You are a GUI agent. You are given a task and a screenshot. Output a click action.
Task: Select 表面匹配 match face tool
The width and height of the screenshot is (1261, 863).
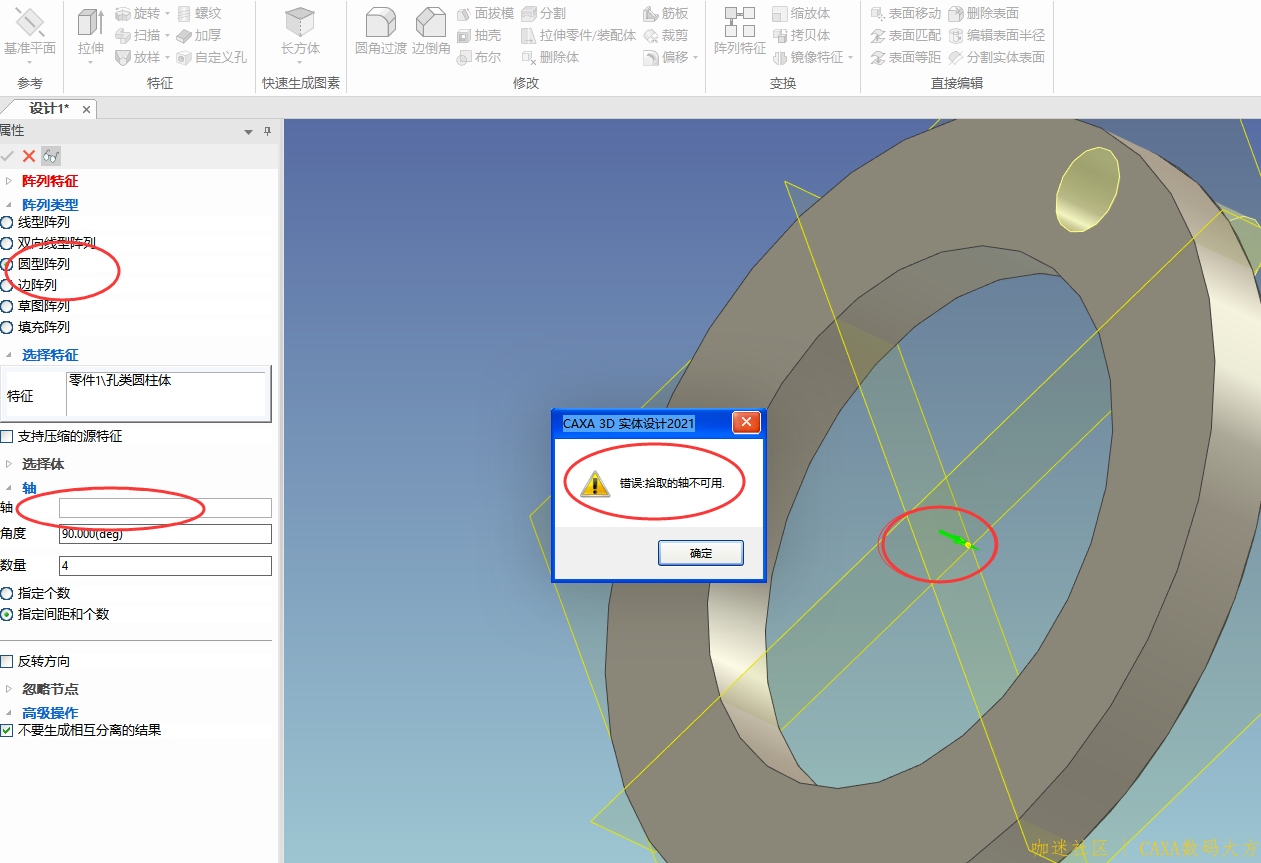click(x=905, y=35)
